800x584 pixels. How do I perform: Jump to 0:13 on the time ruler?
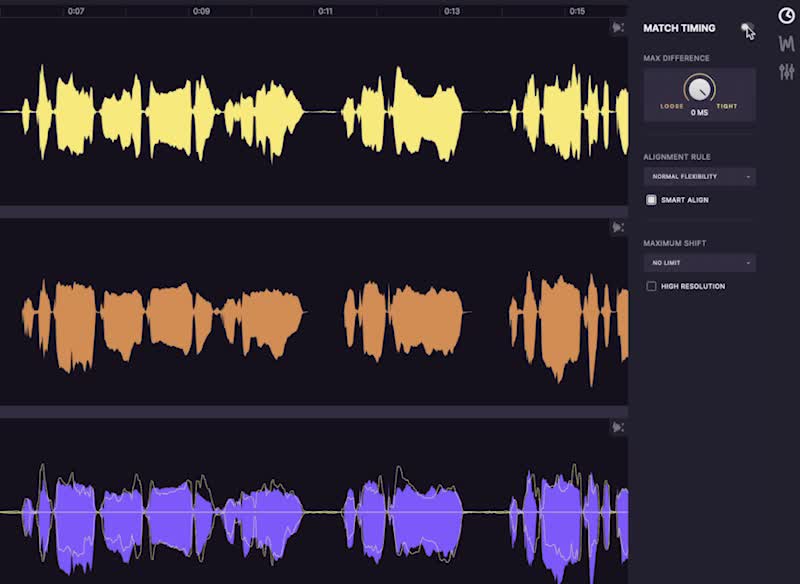point(452,11)
